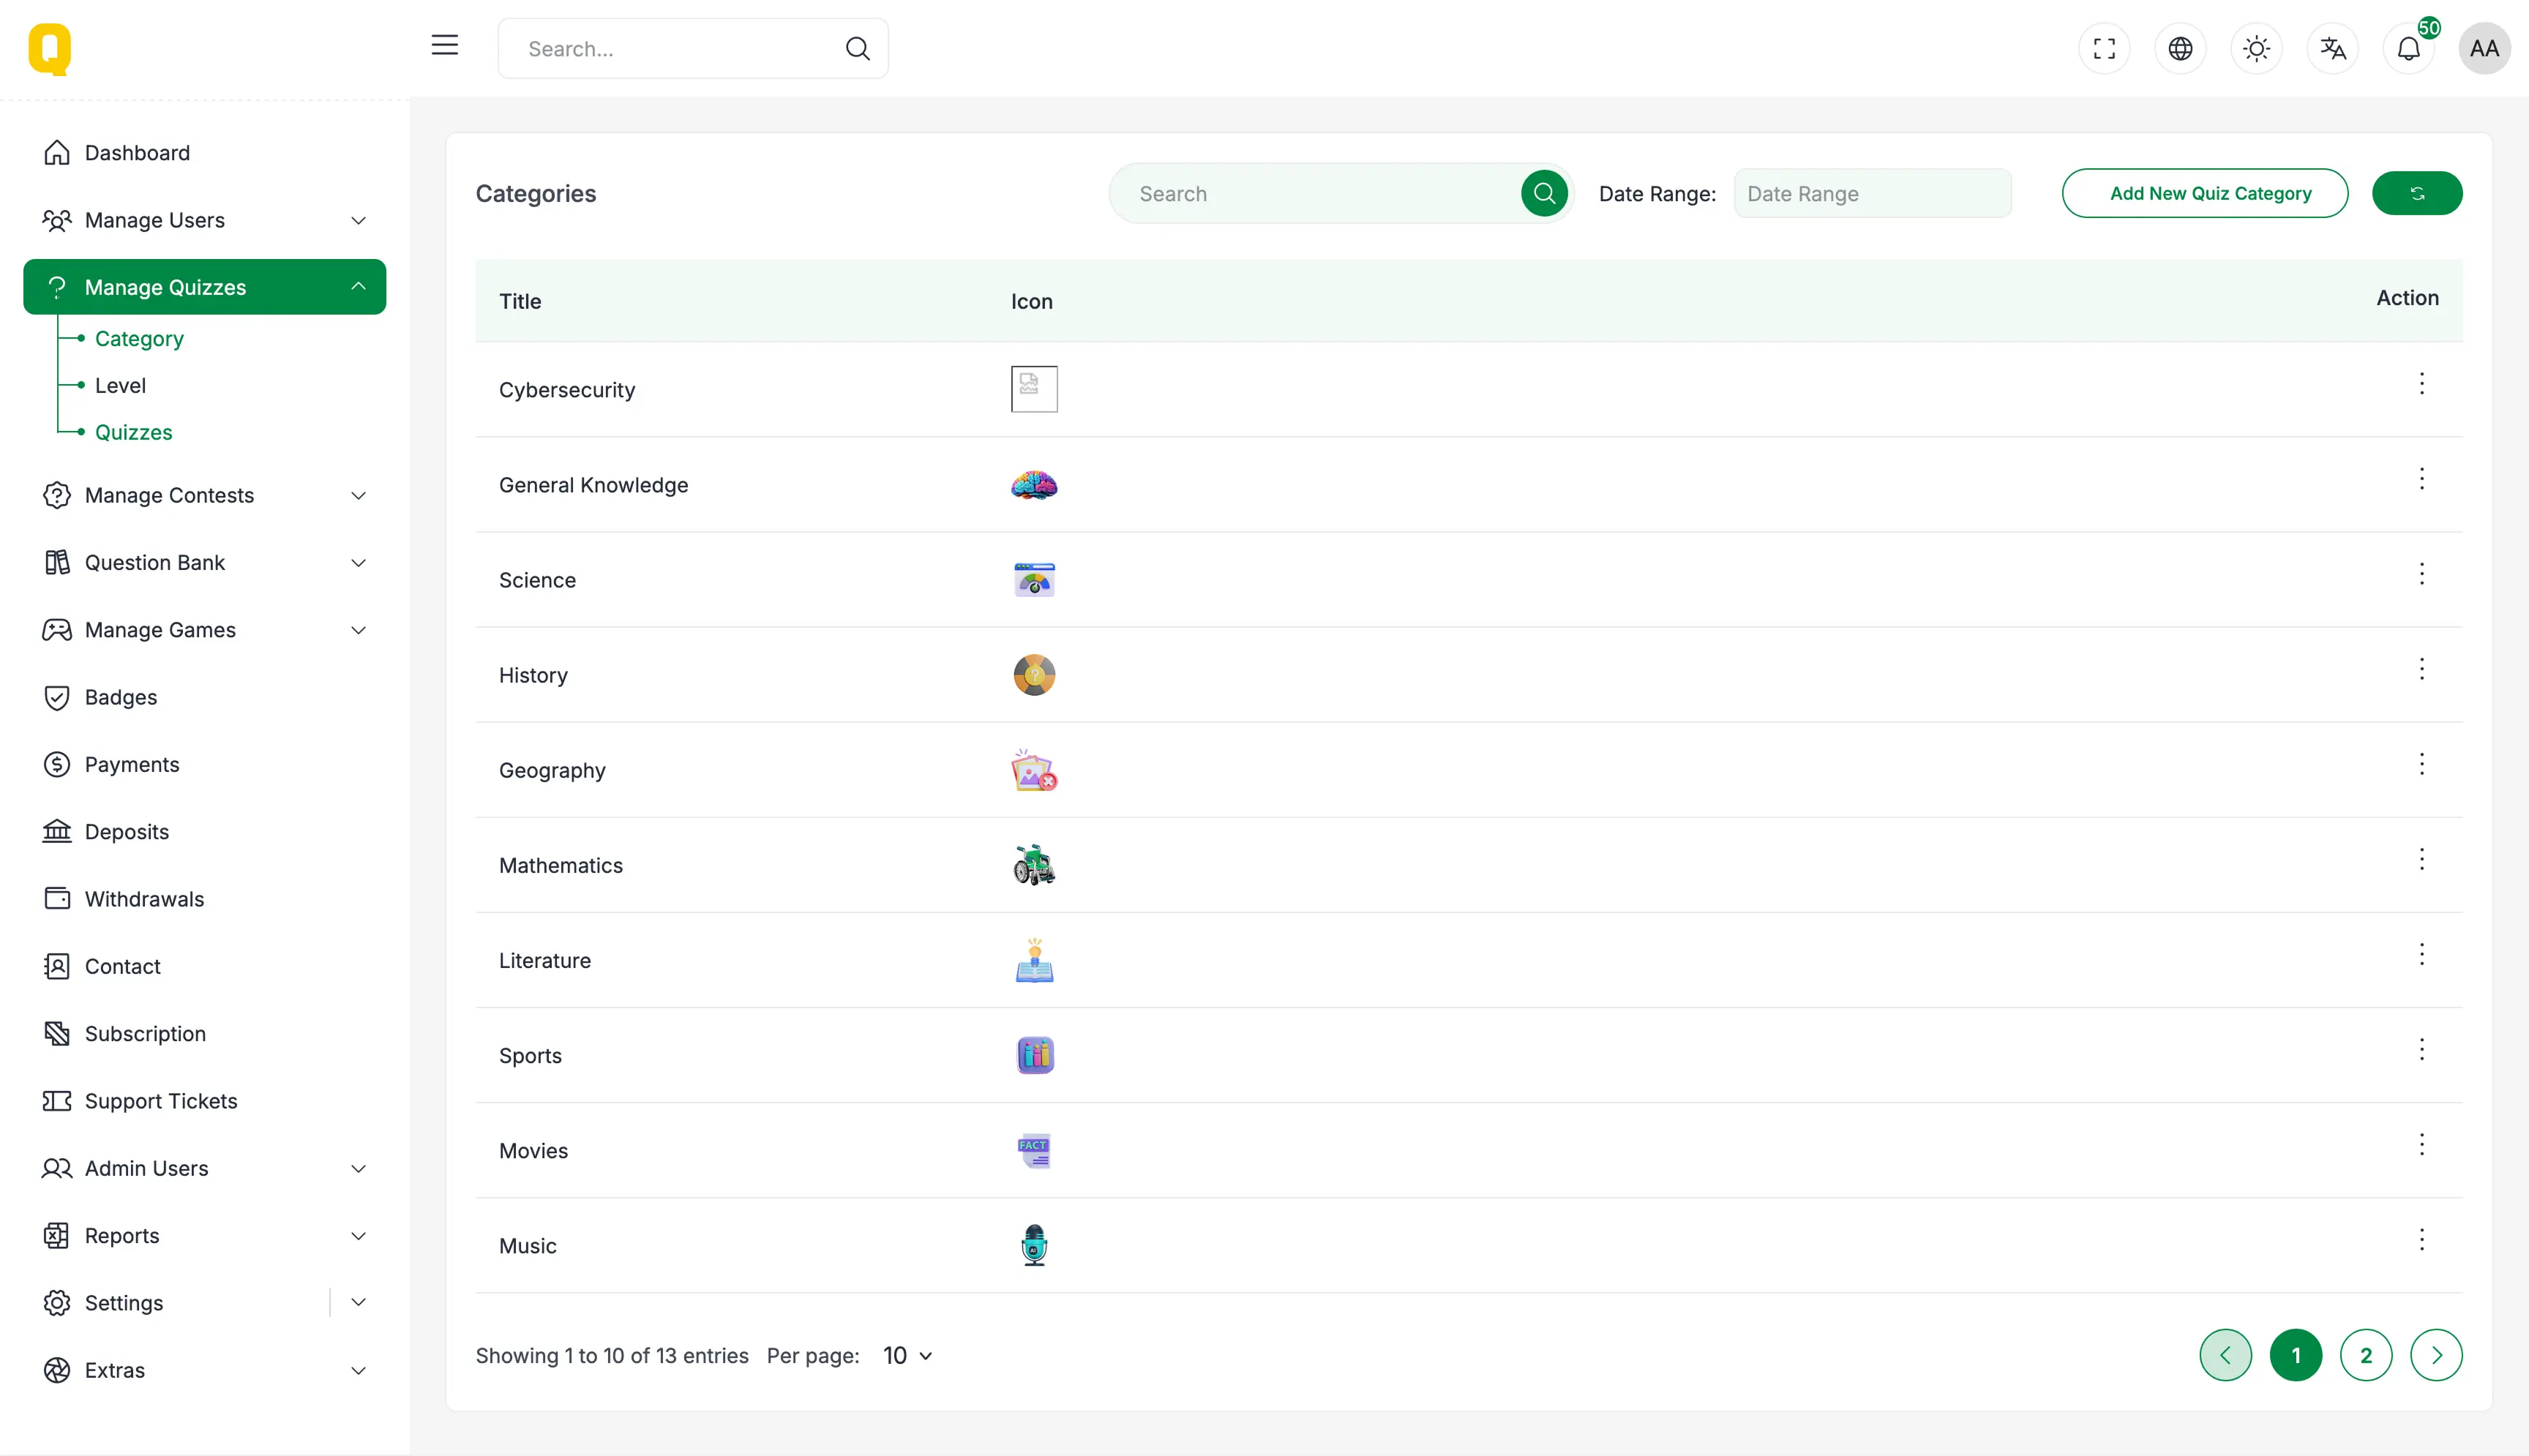The width and height of the screenshot is (2529, 1456).
Task: Click the green search button in Categories
Action: [1544, 193]
